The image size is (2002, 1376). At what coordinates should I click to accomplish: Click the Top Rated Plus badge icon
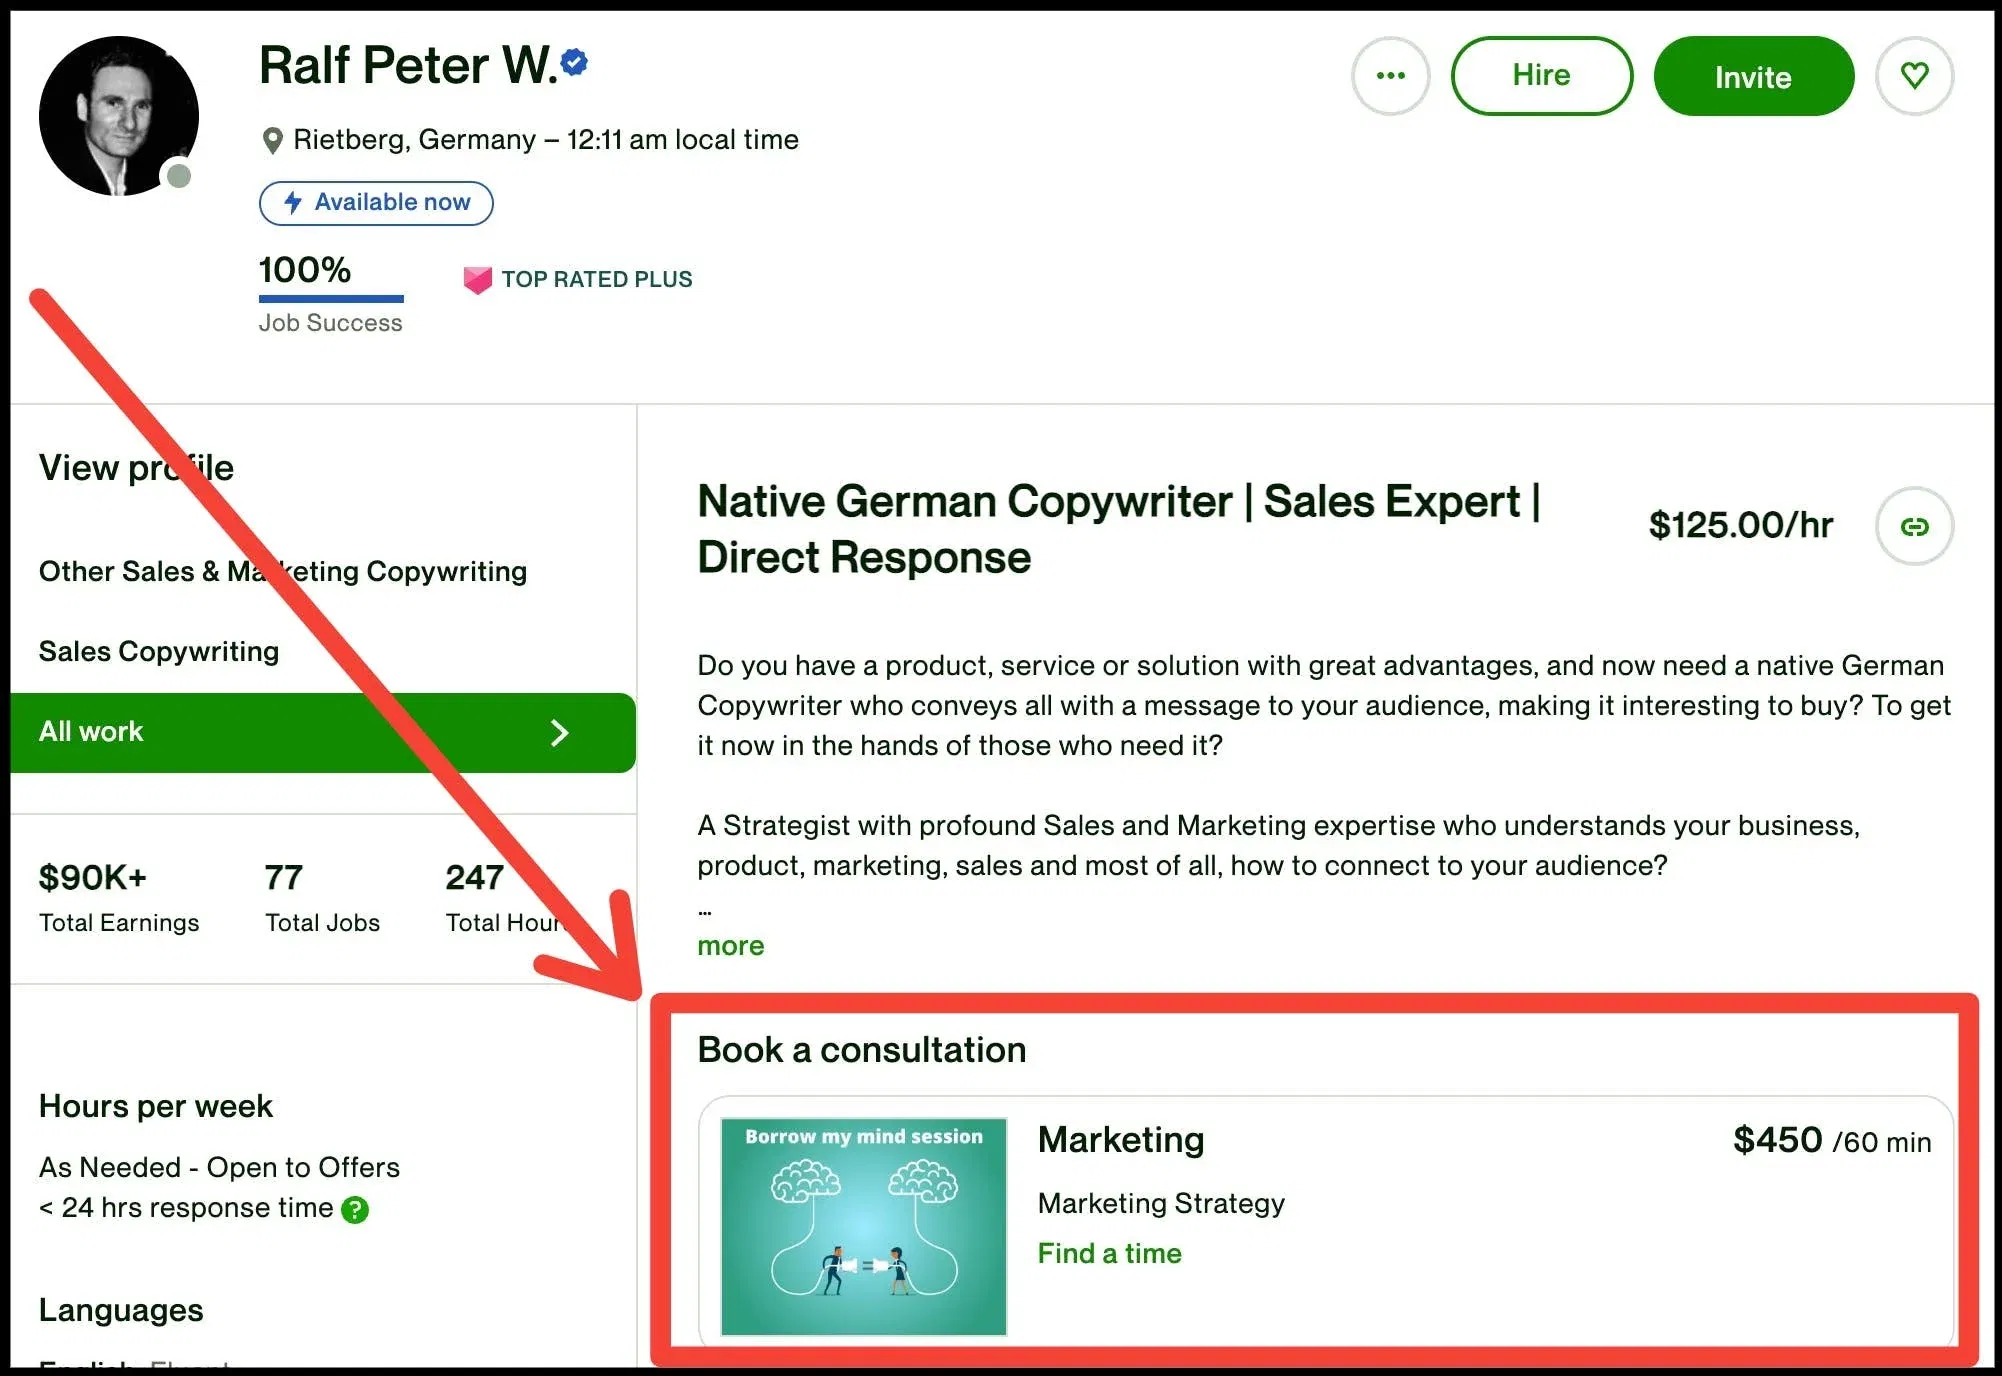point(478,280)
